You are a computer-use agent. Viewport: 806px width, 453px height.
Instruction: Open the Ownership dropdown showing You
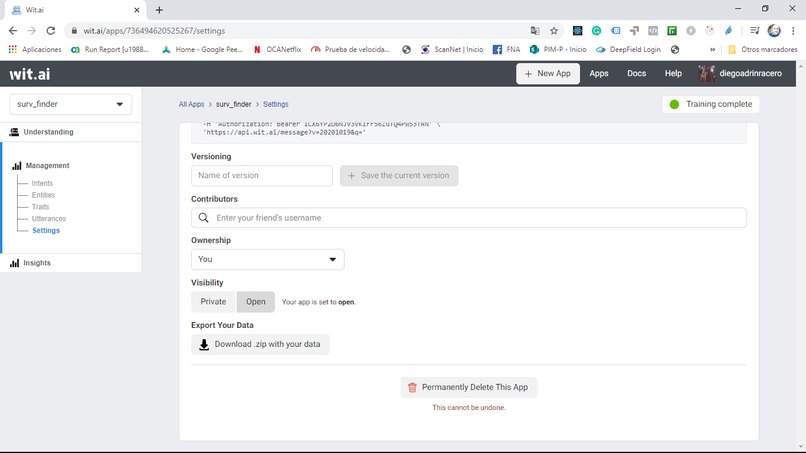pyautogui.click(x=268, y=259)
